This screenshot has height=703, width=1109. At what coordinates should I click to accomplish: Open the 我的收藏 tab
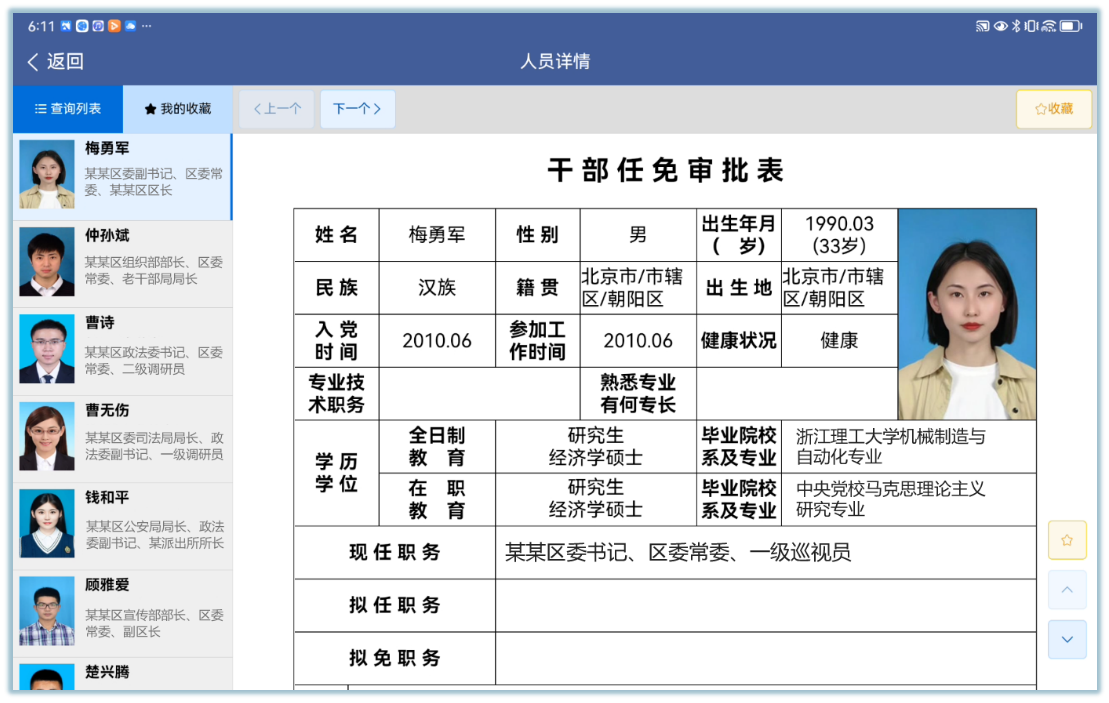click(178, 109)
